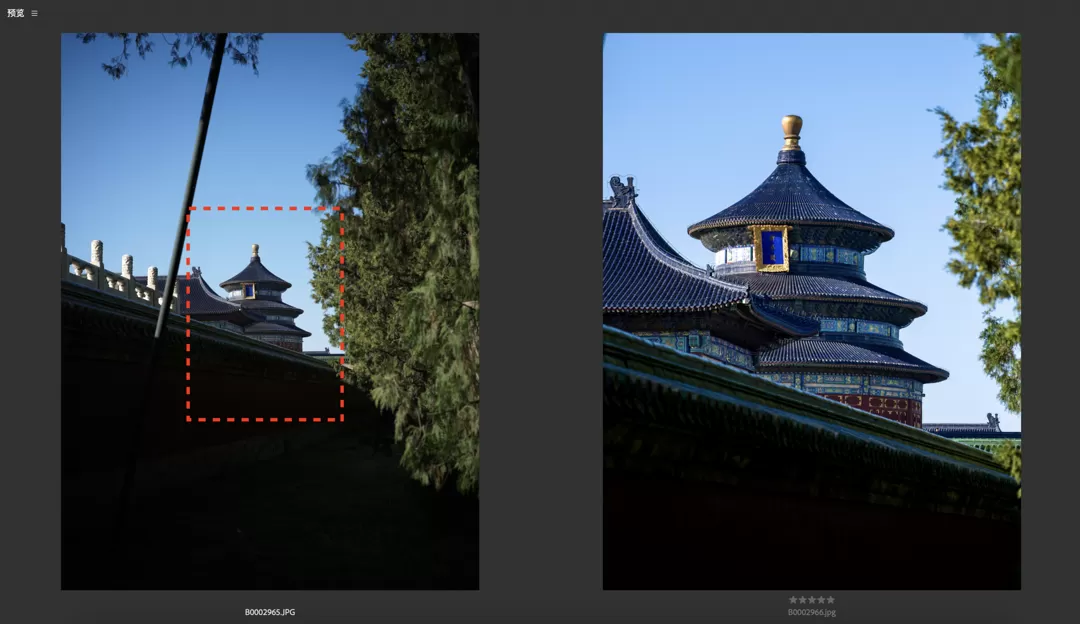
Task: Click the fourth rating star
Action: click(x=820, y=600)
